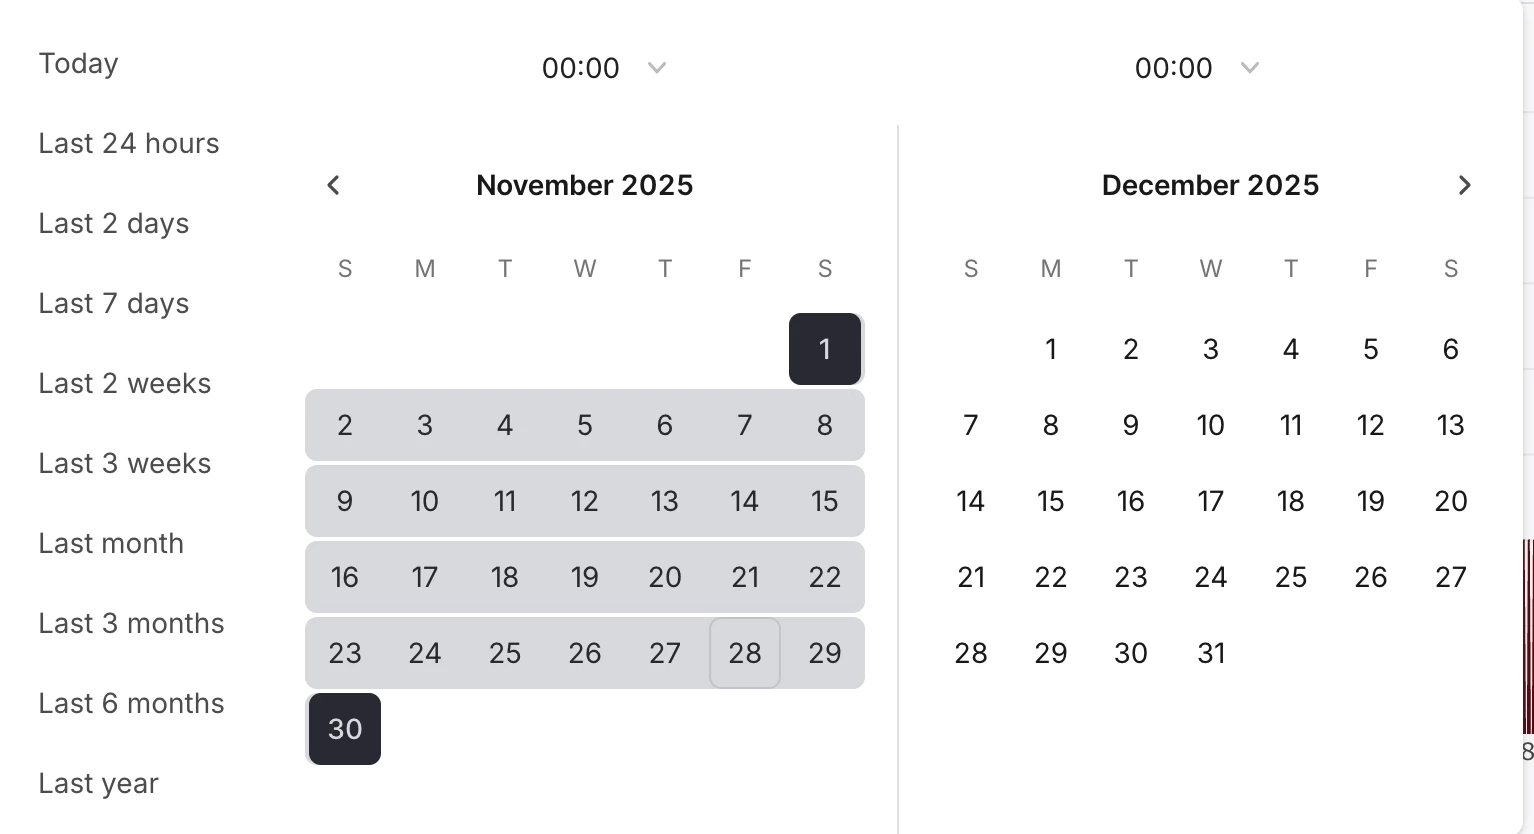Click the November 2025 month heading
Viewport: 1534px width, 834px height.
coord(584,185)
